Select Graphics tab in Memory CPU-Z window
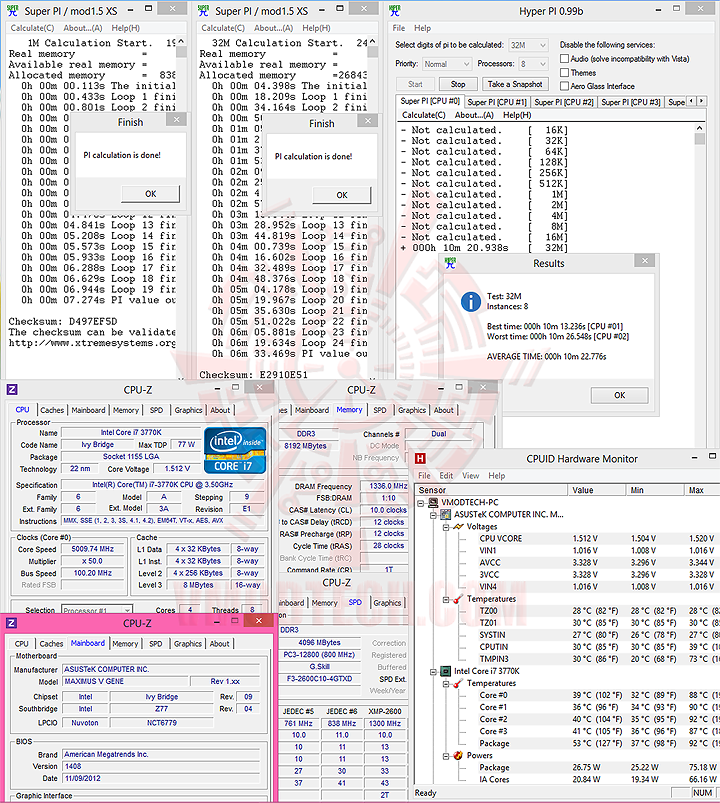 pos(412,410)
